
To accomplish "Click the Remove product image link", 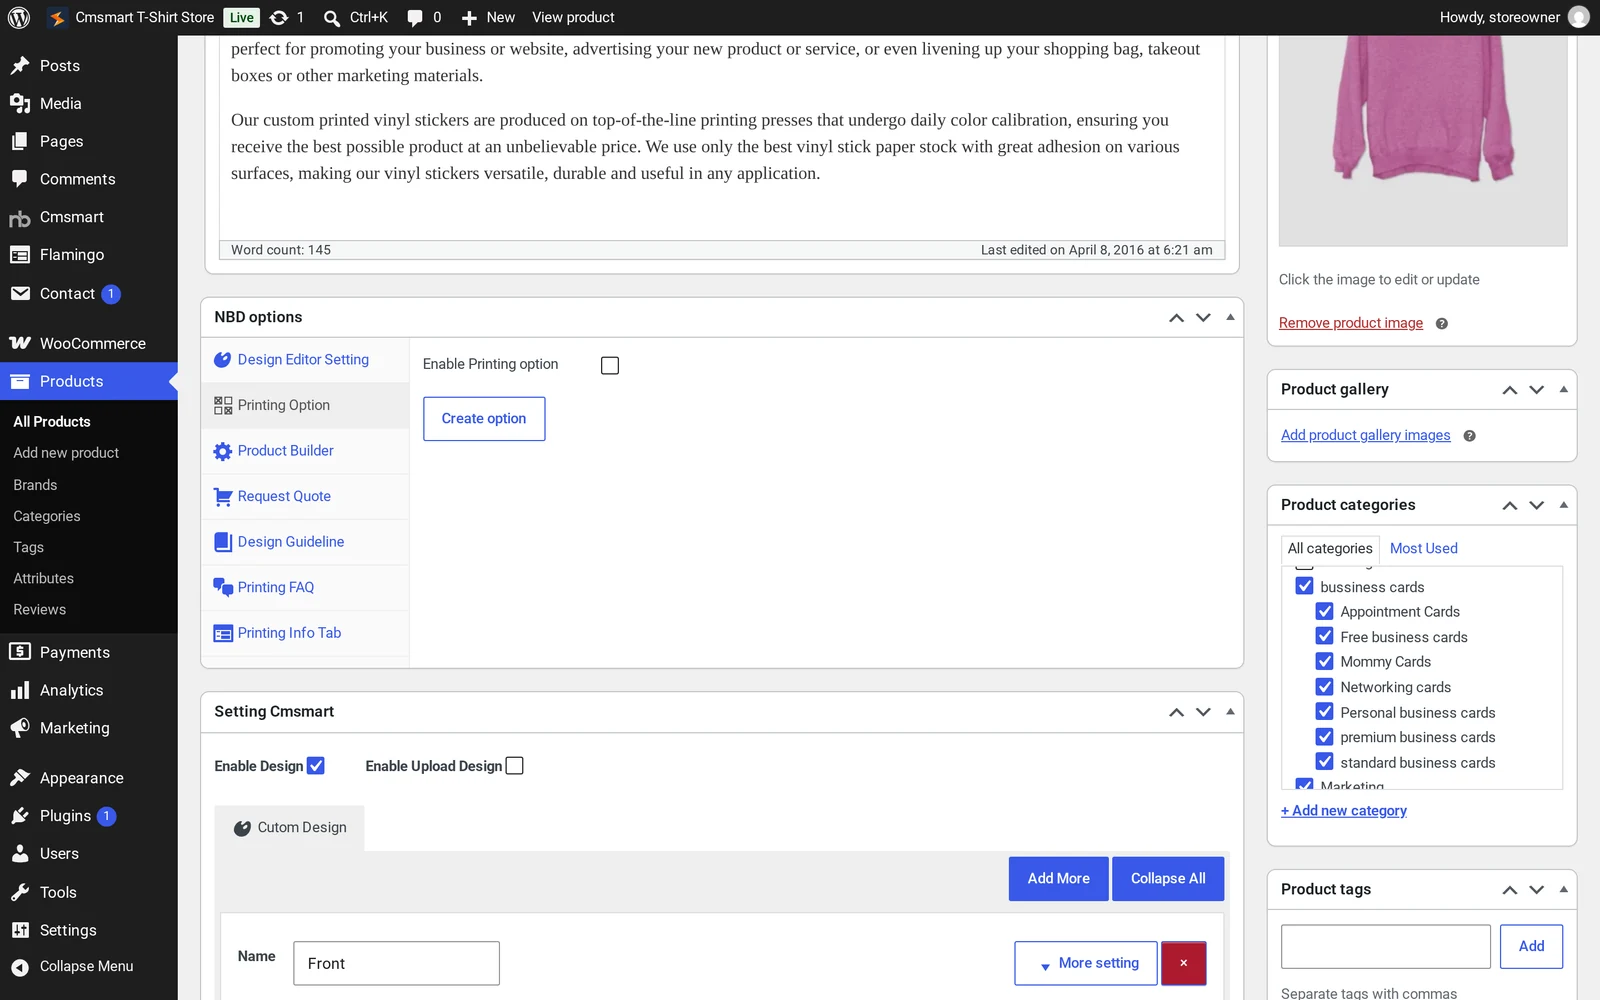I will tap(1350, 323).
